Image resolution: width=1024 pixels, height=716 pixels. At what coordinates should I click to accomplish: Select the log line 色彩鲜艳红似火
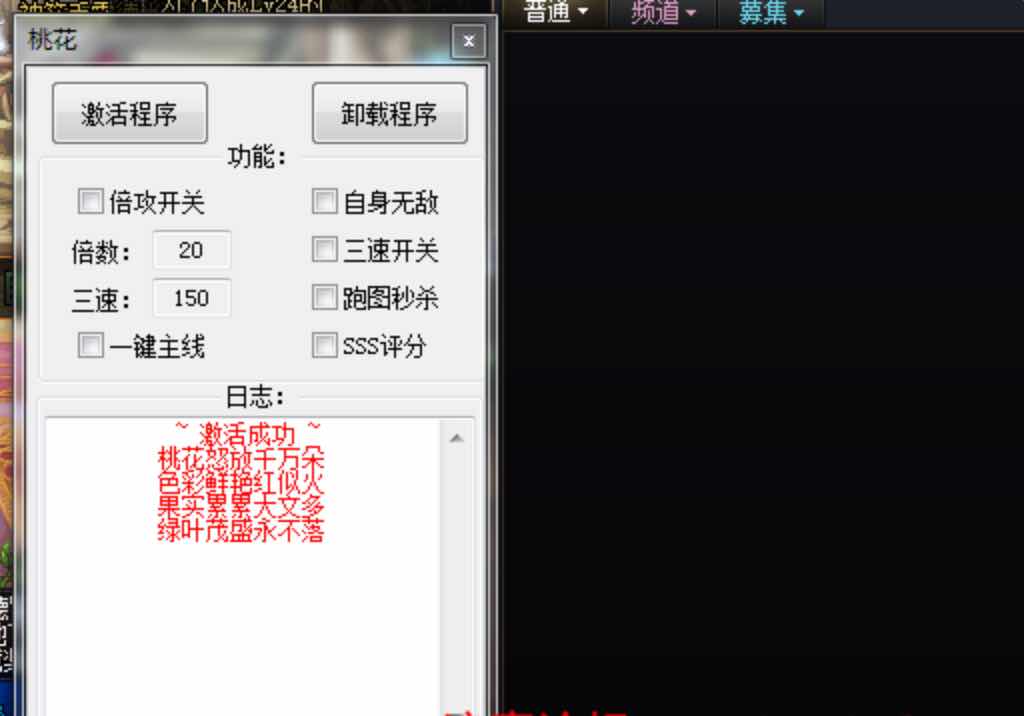tap(241, 482)
